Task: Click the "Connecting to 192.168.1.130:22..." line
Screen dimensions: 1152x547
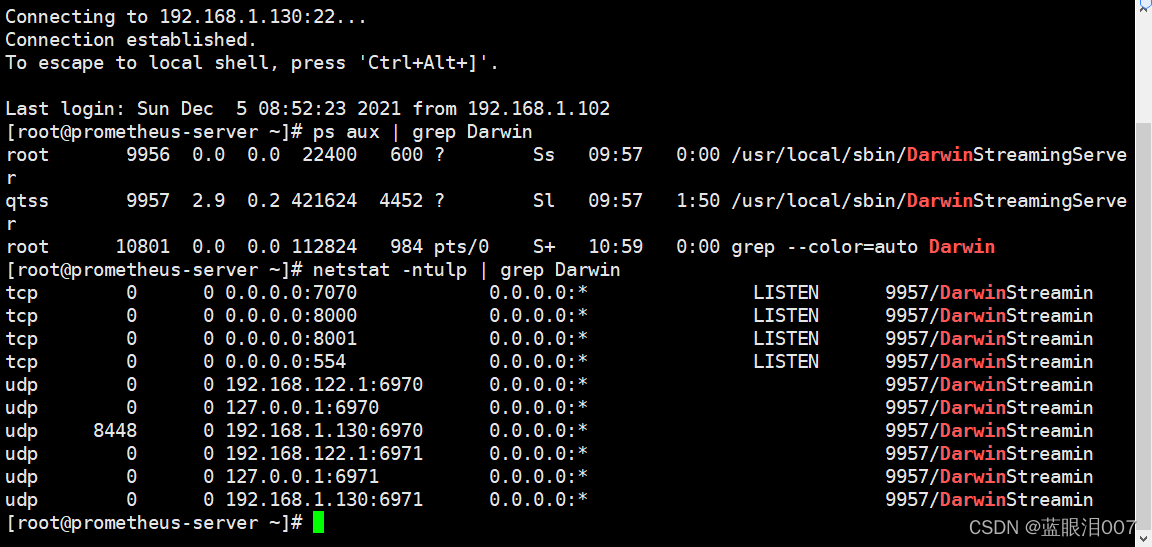Action: coord(186,17)
